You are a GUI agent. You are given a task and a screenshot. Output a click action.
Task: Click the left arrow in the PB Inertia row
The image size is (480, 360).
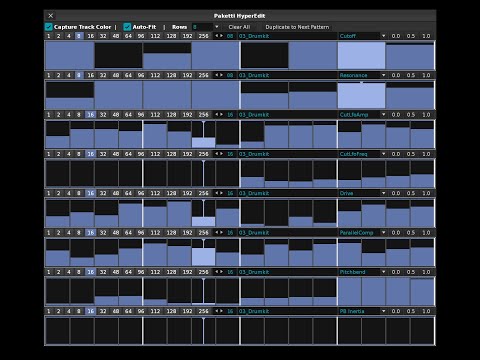tap(217, 311)
